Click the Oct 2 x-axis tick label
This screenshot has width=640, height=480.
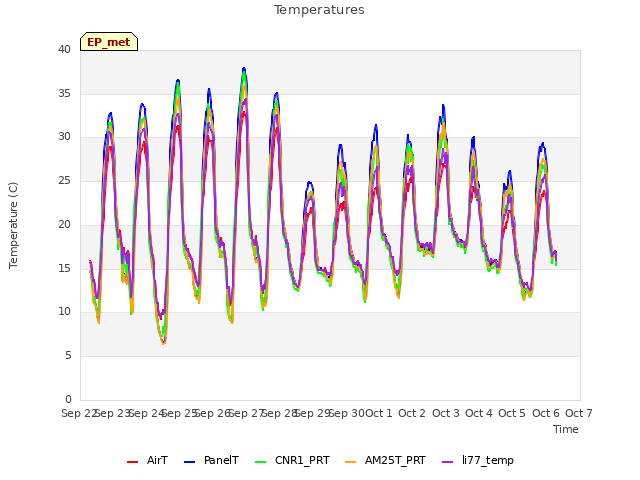click(x=412, y=413)
